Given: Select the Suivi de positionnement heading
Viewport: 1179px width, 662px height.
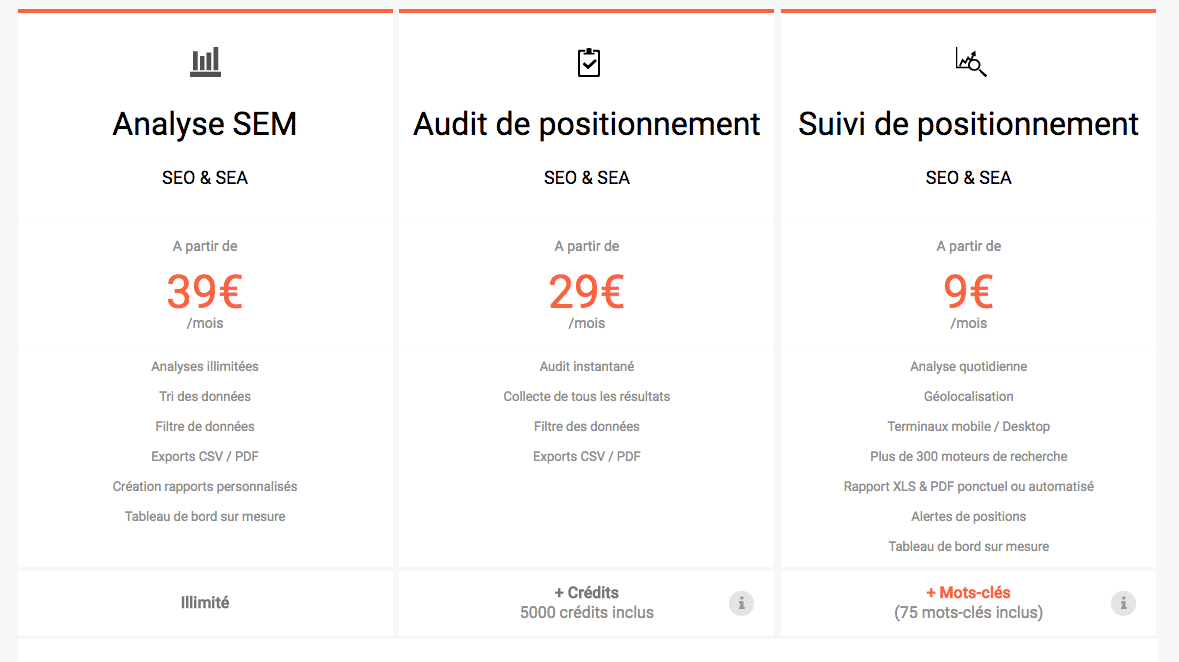Looking at the screenshot, I should pos(968,124).
